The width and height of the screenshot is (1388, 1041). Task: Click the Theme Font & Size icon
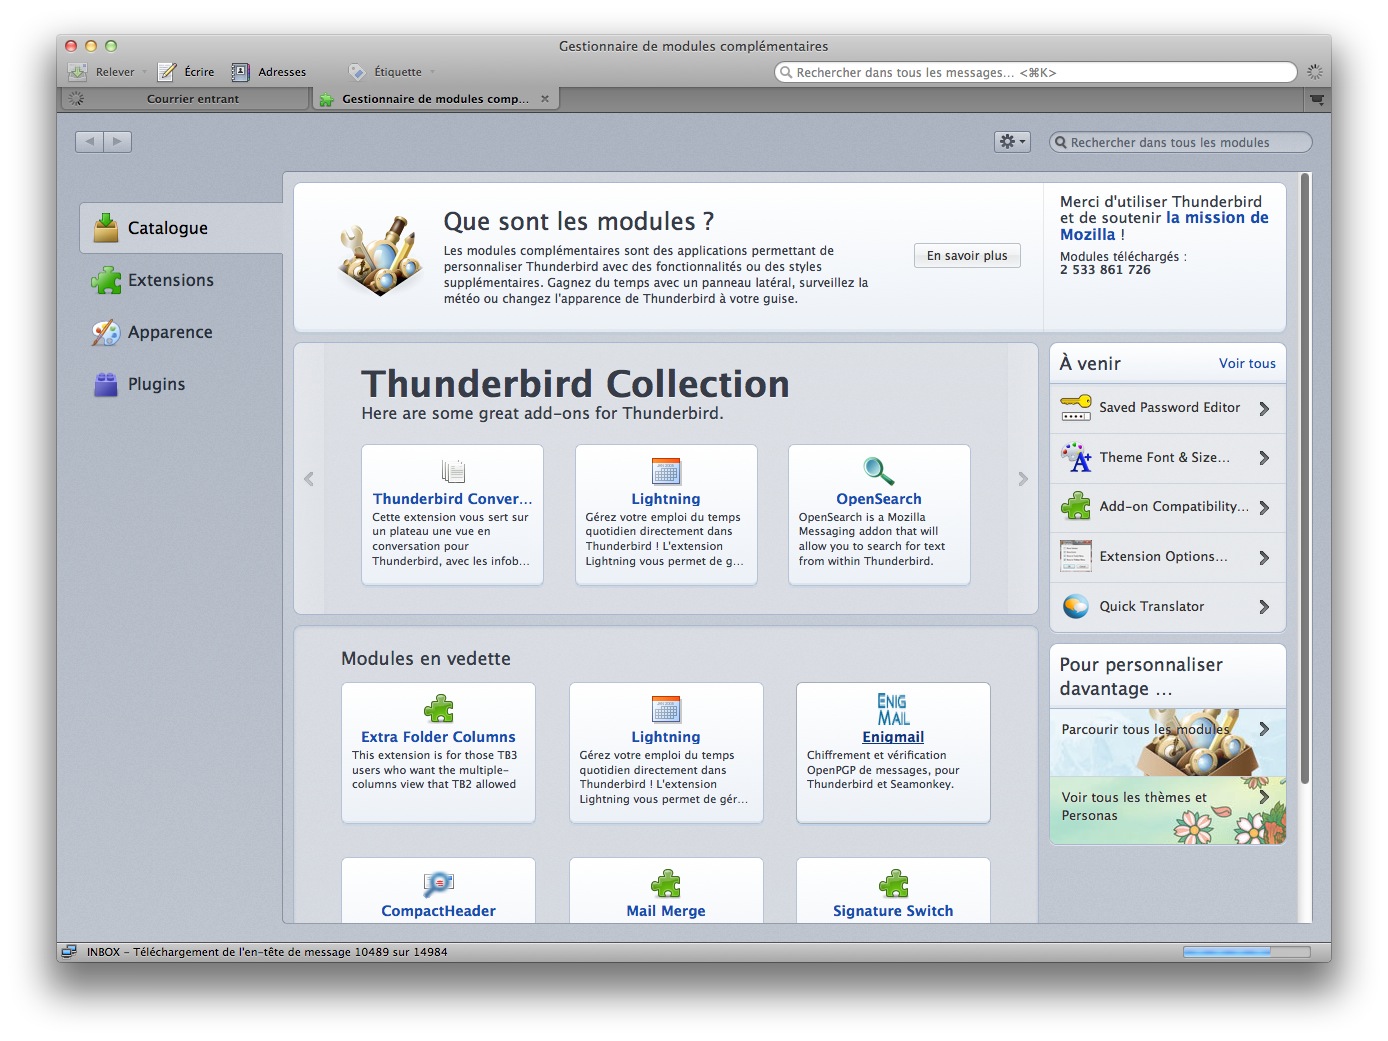pyautogui.click(x=1076, y=458)
